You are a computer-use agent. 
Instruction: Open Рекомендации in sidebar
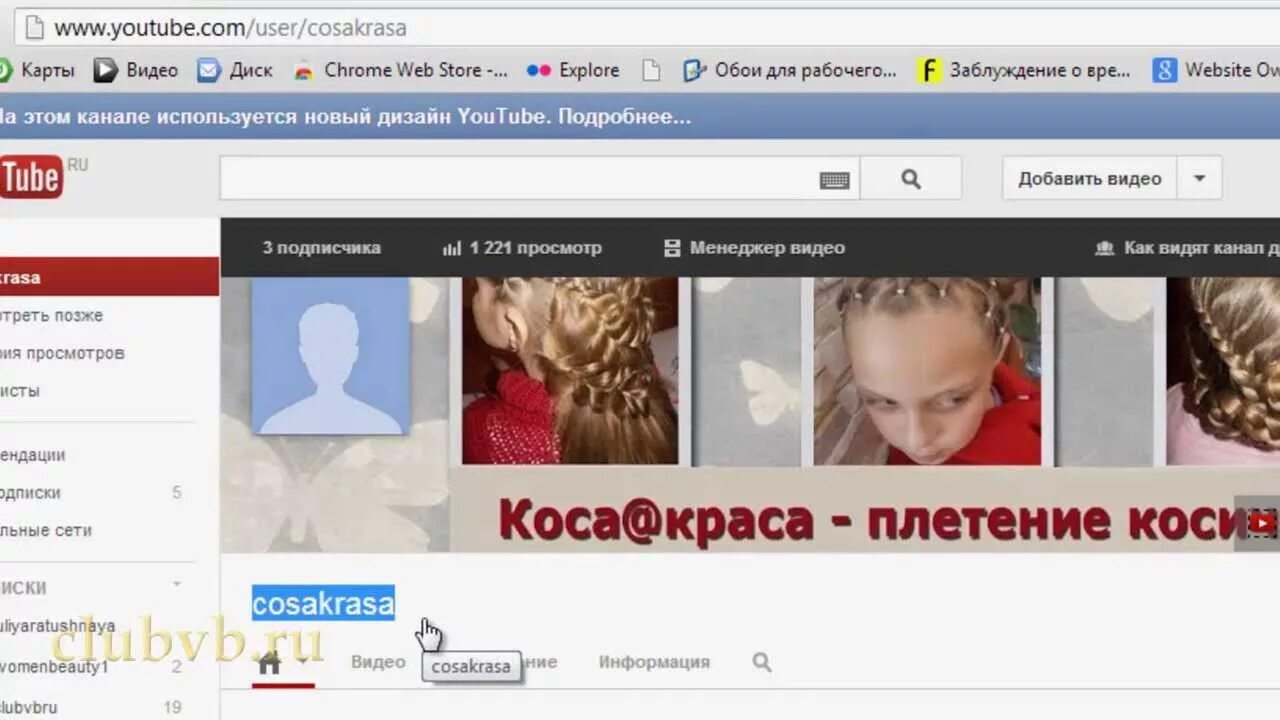pyautogui.click(x=32, y=455)
